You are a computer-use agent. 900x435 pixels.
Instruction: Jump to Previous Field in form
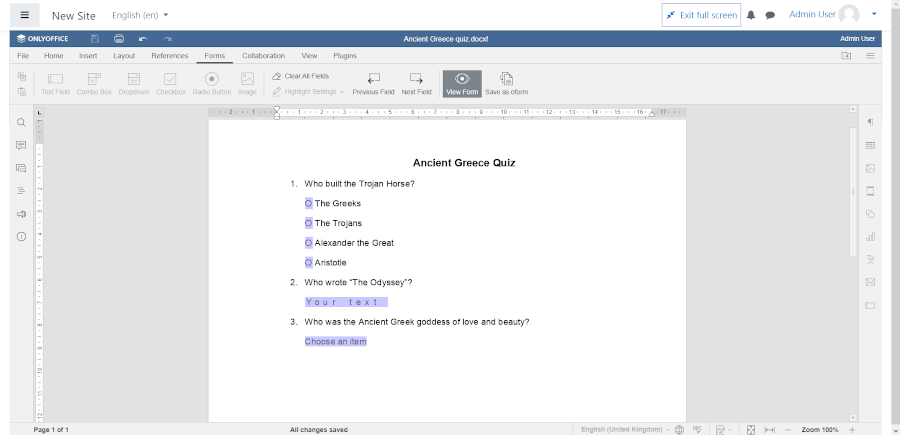pyautogui.click(x=373, y=82)
